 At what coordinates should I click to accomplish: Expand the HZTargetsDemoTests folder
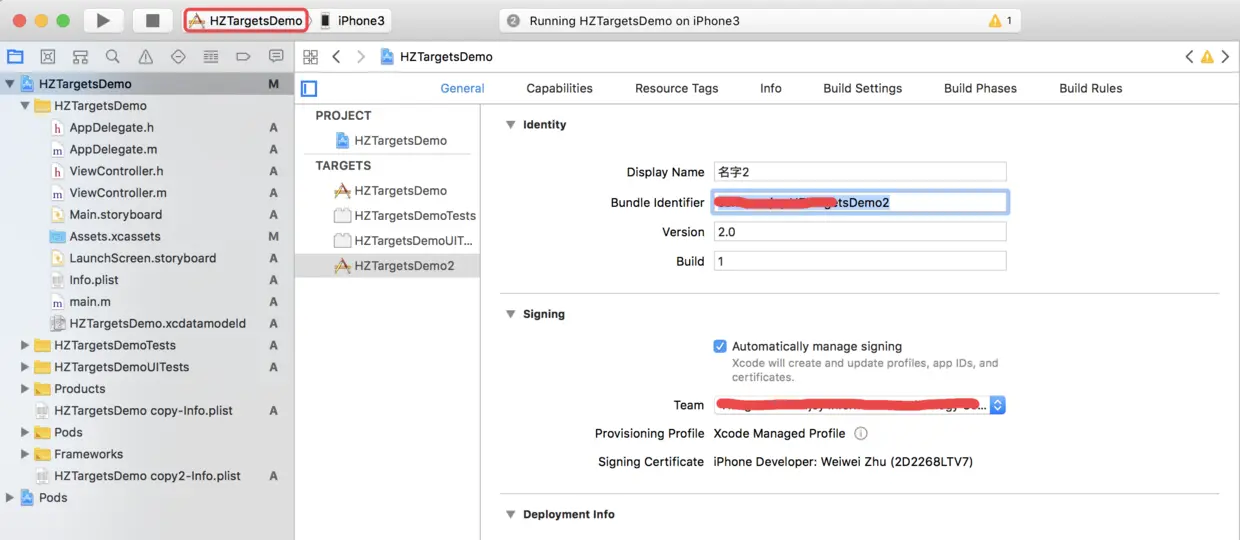(x=26, y=345)
